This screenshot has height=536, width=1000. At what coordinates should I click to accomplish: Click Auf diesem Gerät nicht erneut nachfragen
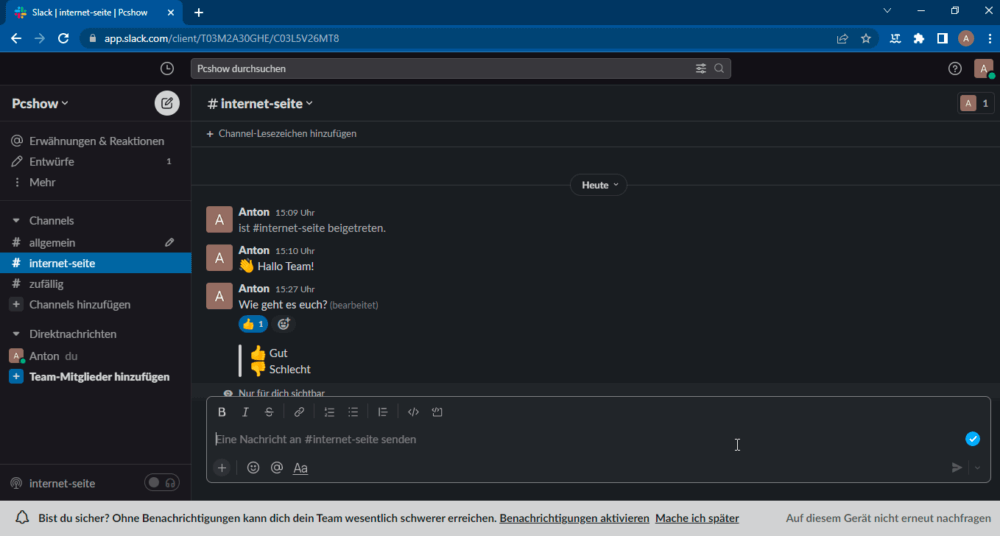(x=888, y=518)
